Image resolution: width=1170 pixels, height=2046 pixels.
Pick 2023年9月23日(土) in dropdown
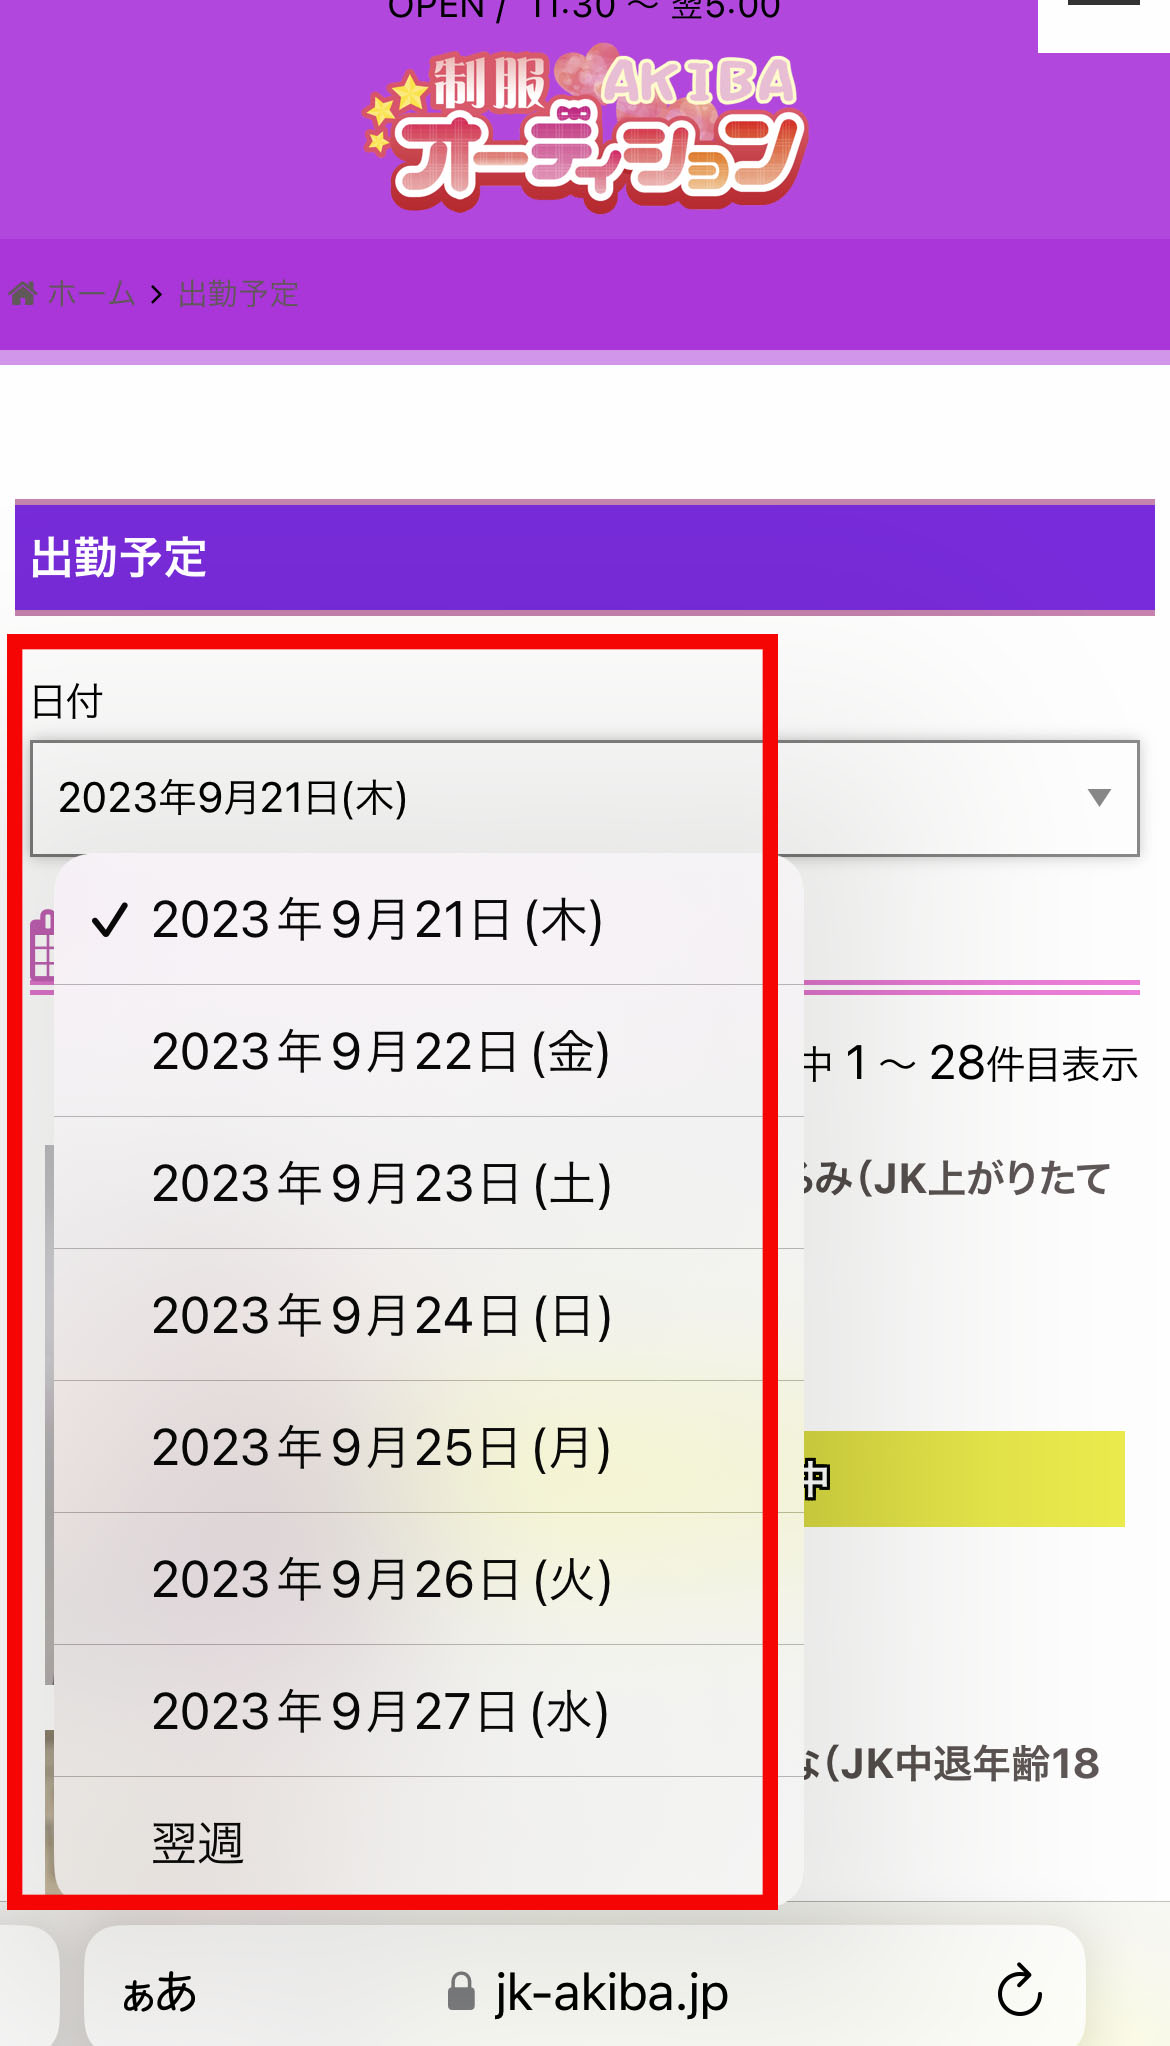coord(429,1183)
